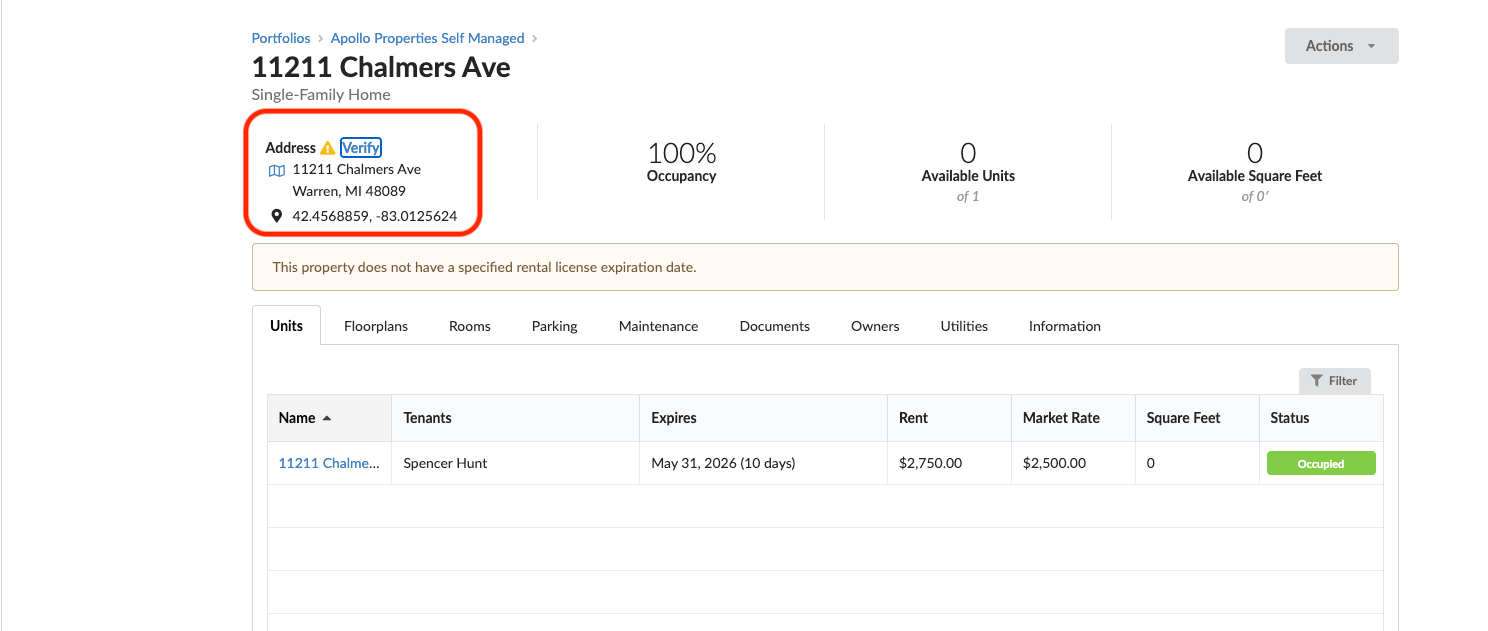
Task: Open the Information tab
Action: coord(1065,326)
